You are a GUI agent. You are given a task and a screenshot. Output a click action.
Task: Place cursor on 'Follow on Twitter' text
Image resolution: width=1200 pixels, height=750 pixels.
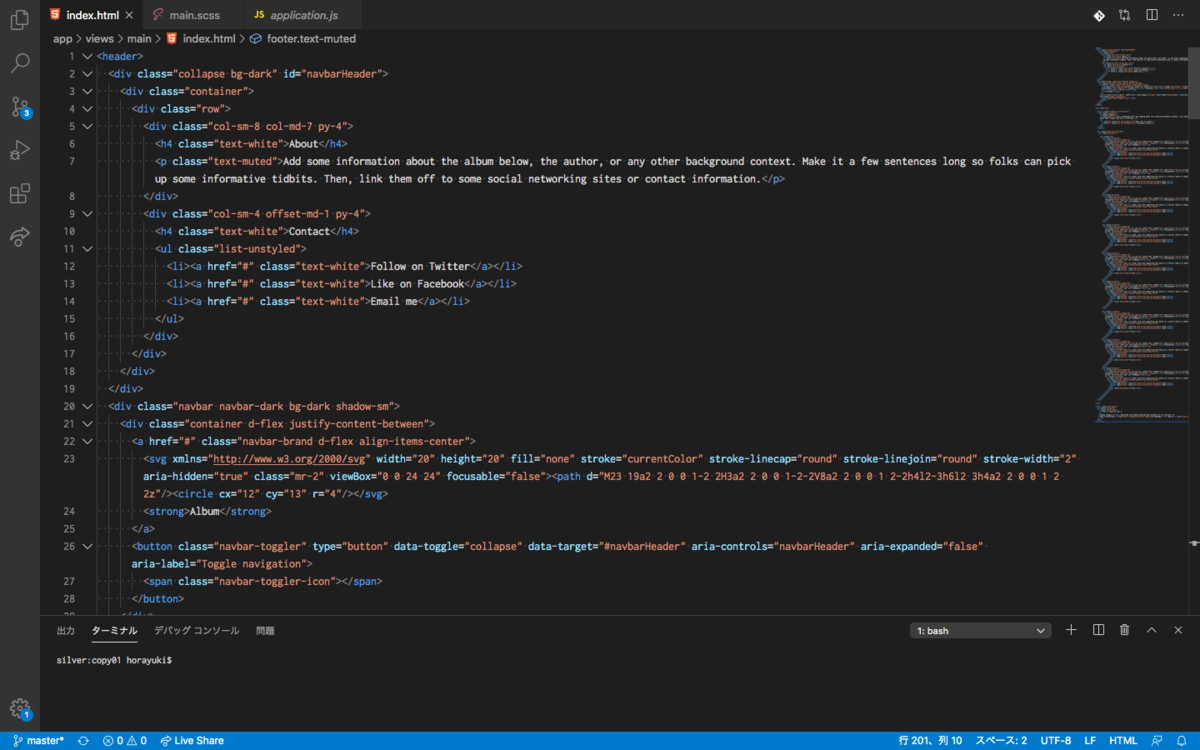pos(419,266)
